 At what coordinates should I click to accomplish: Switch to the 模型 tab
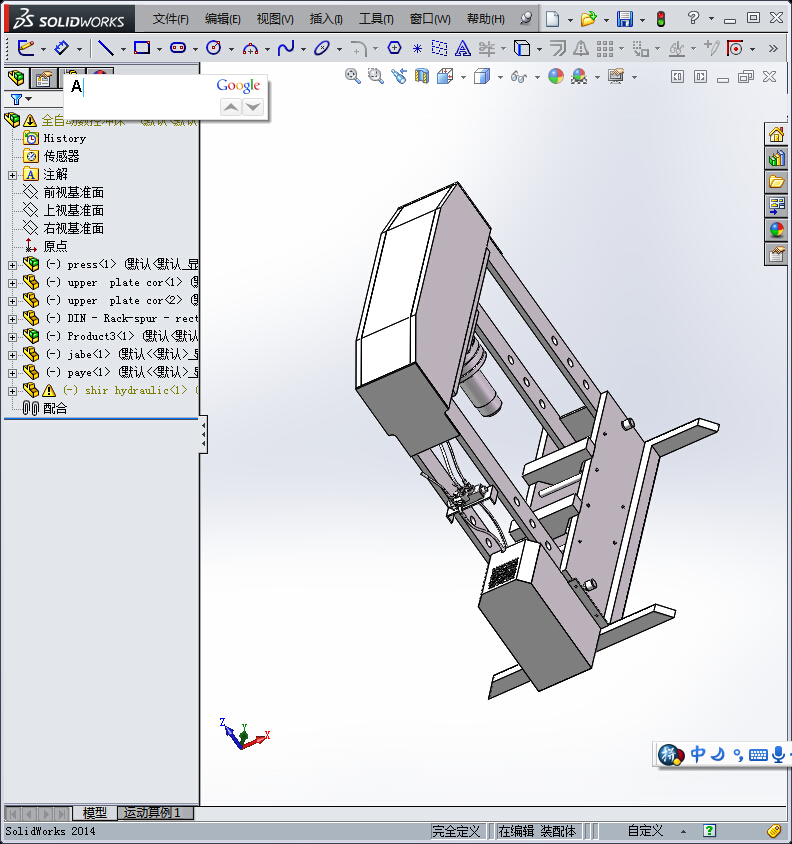click(95, 813)
